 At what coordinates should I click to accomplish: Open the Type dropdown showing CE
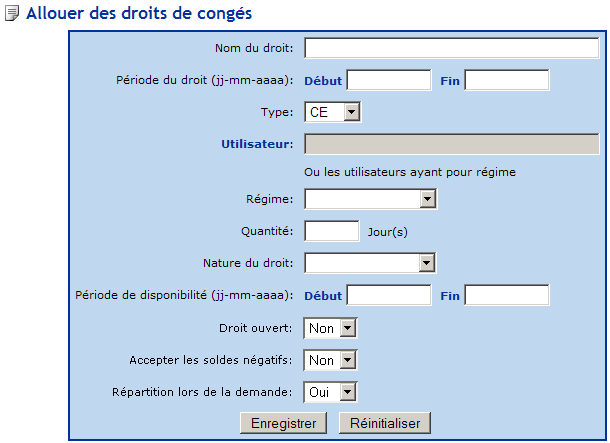[x=332, y=112]
